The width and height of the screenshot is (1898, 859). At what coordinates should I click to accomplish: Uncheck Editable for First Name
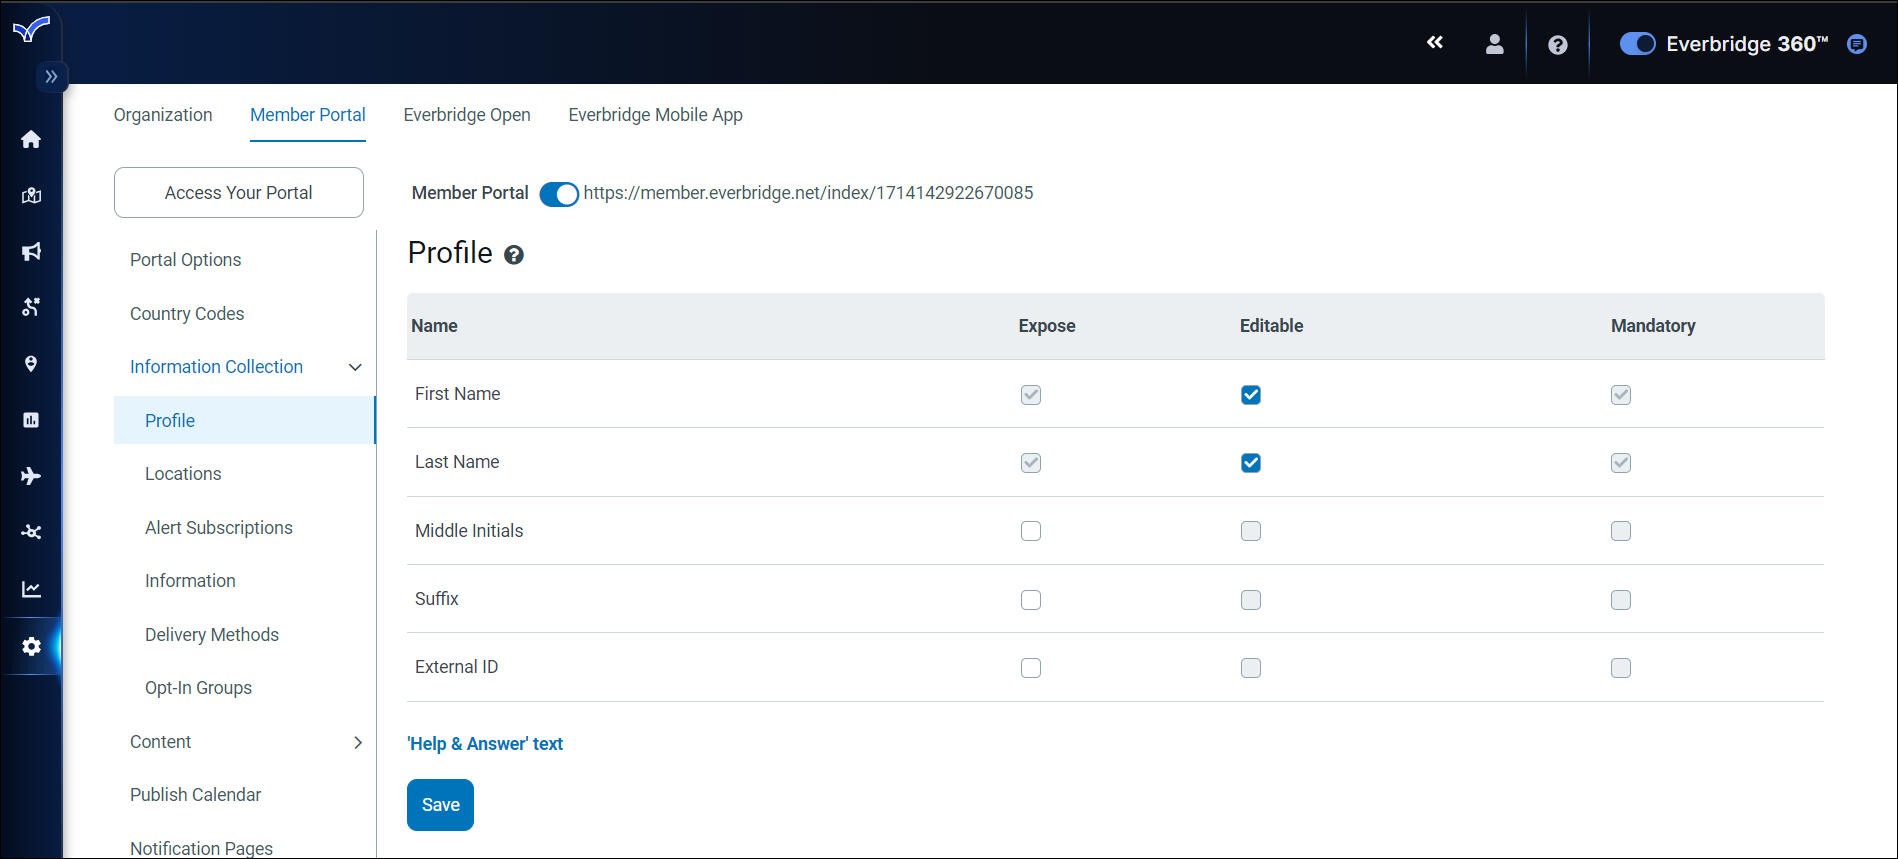(x=1251, y=395)
